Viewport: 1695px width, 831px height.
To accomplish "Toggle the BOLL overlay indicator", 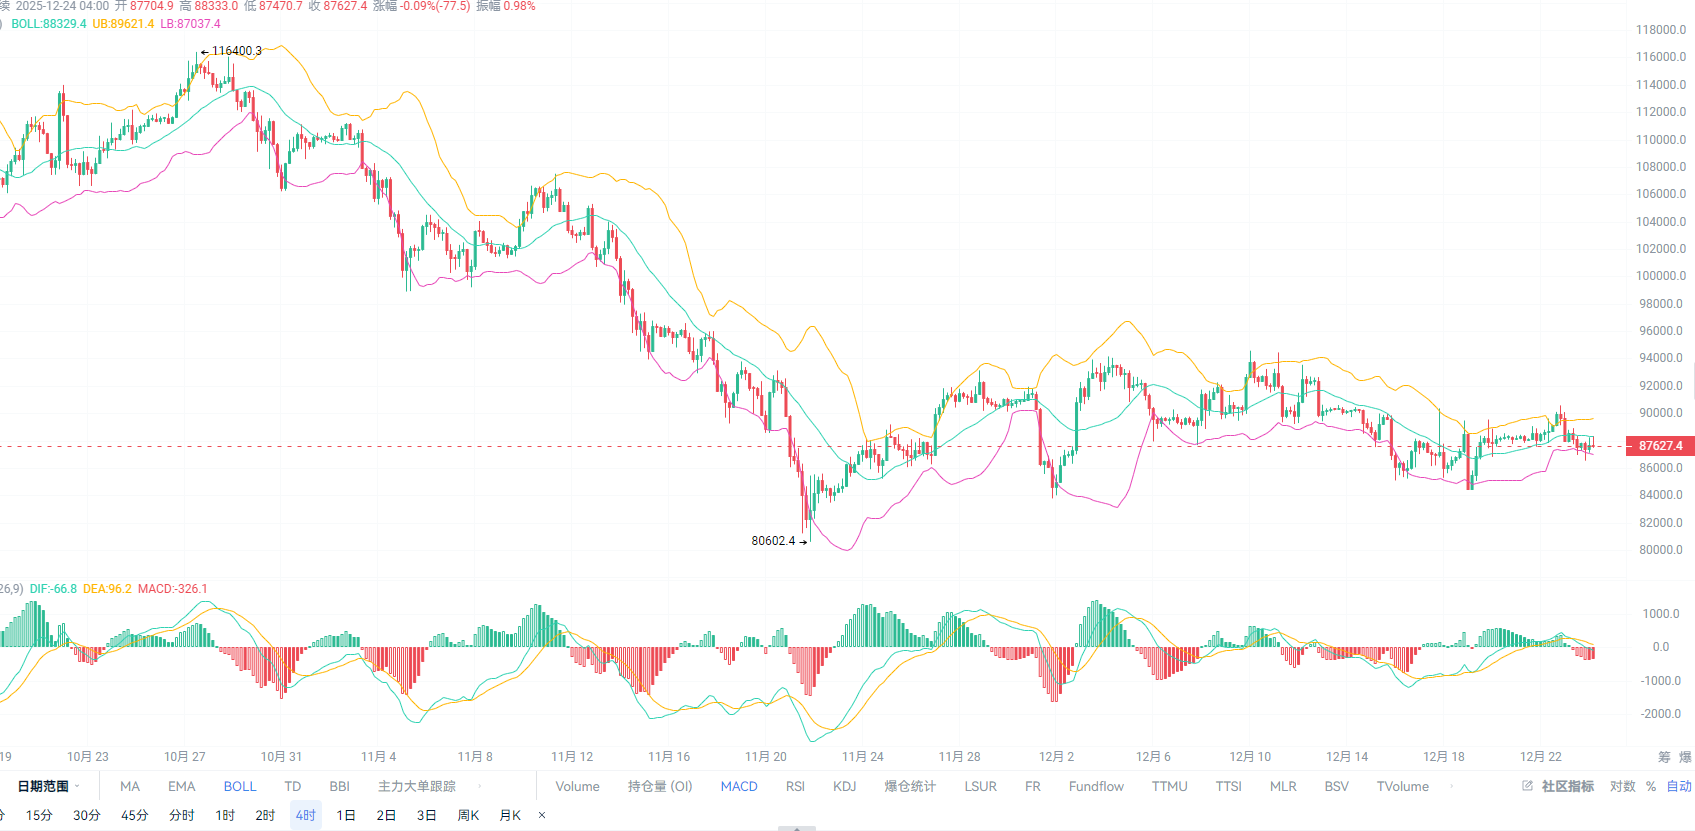I will 240,786.
